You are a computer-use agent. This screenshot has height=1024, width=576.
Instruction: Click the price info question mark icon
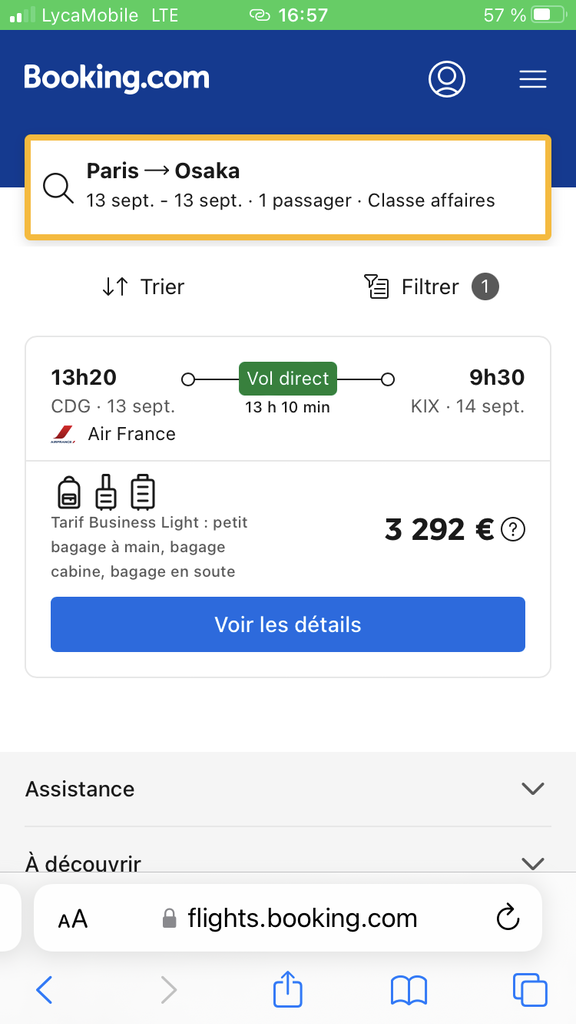[513, 530]
